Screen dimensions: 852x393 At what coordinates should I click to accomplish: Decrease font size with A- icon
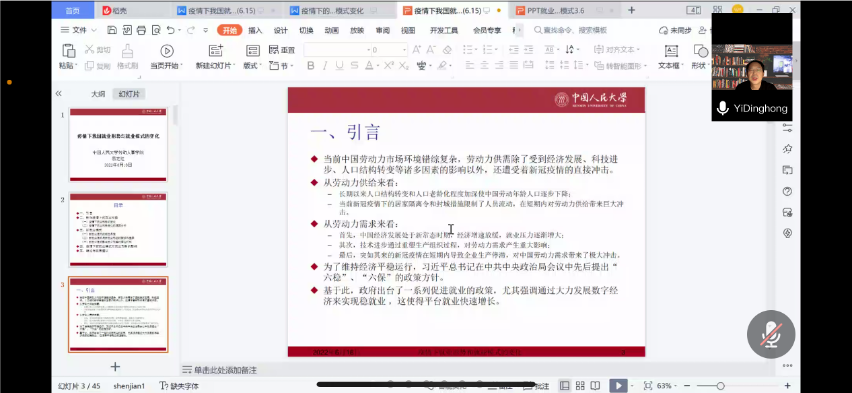pyautogui.click(x=431, y=49)
